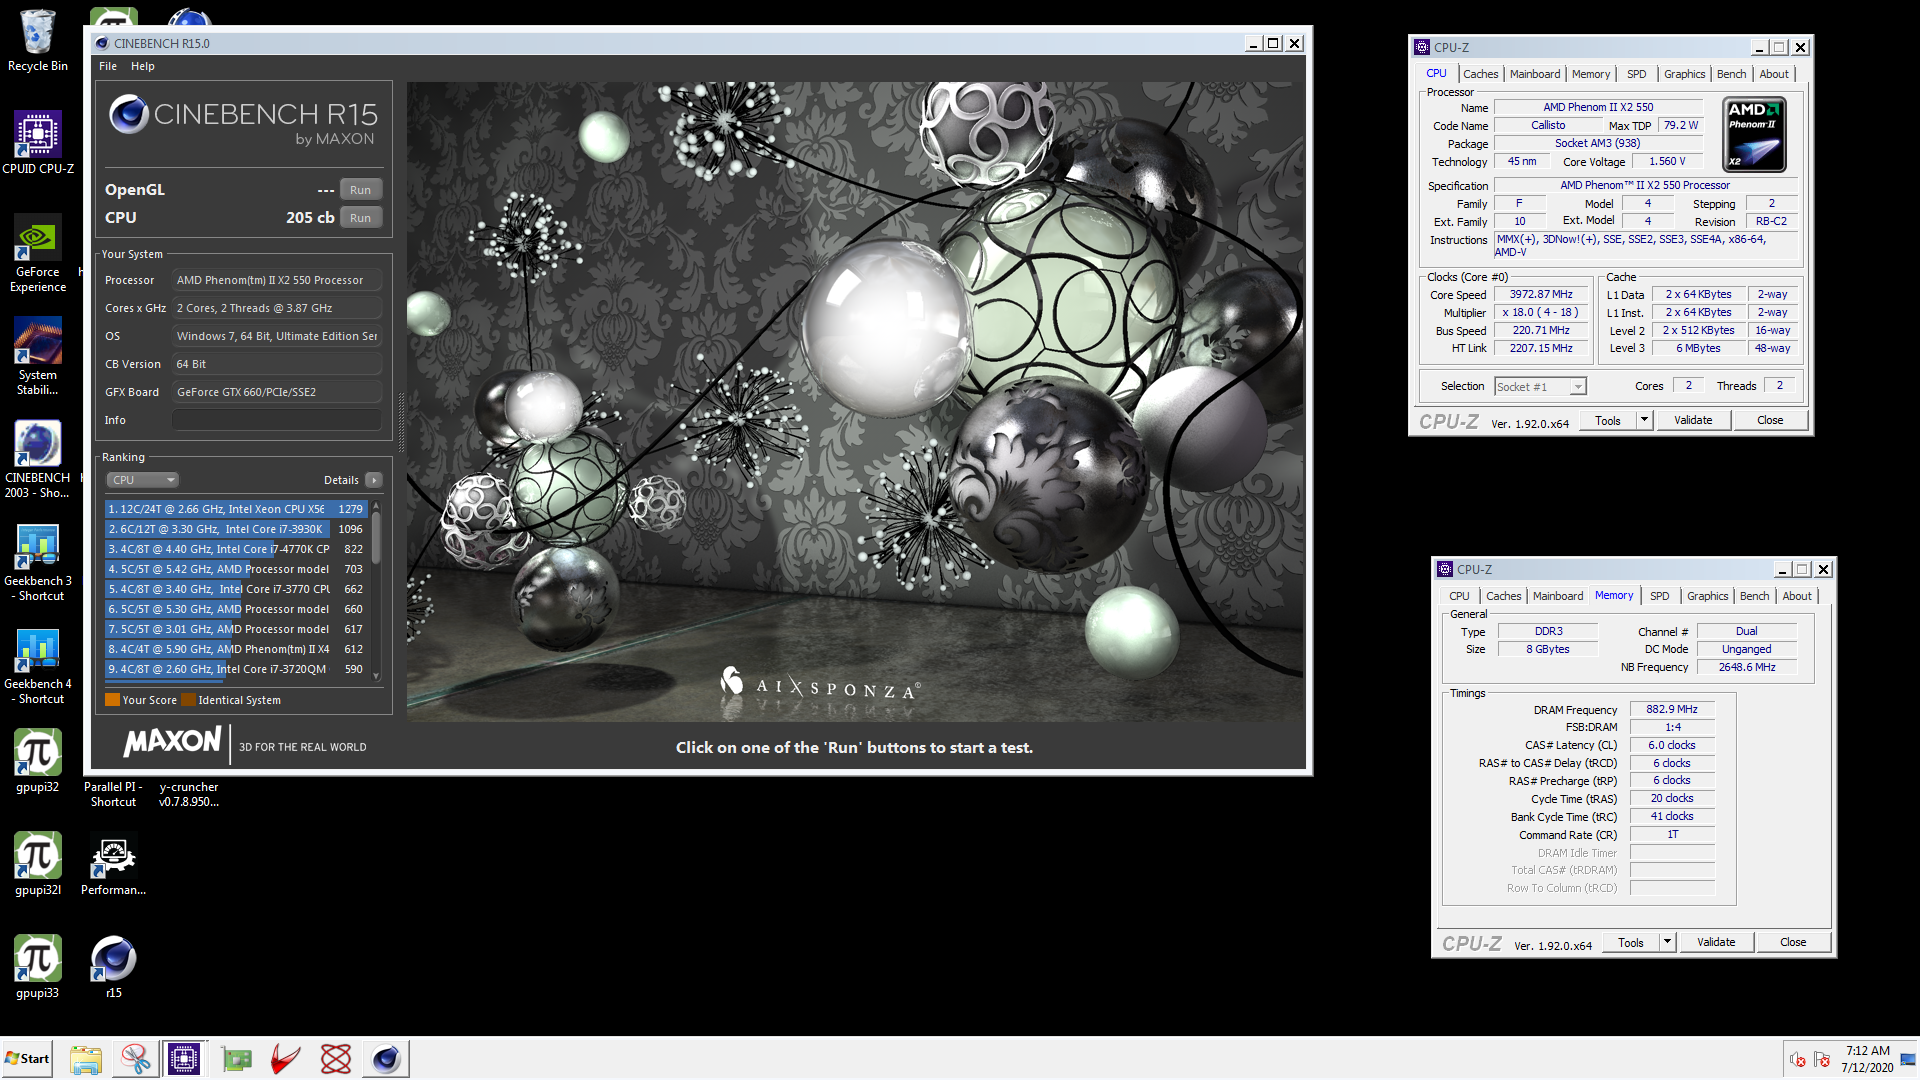Open SPD tab in lower CPU-Z window
1920x1080 pixels.
point(1659,596)
